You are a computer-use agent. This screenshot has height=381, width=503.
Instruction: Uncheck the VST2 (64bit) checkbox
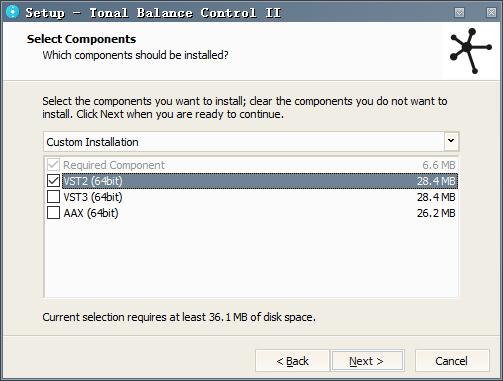point(53,181)
